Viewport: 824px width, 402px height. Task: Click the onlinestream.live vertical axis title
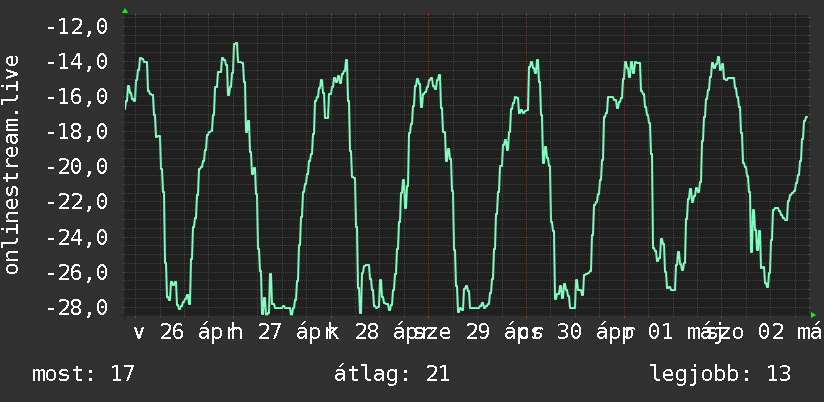point(11,164)
